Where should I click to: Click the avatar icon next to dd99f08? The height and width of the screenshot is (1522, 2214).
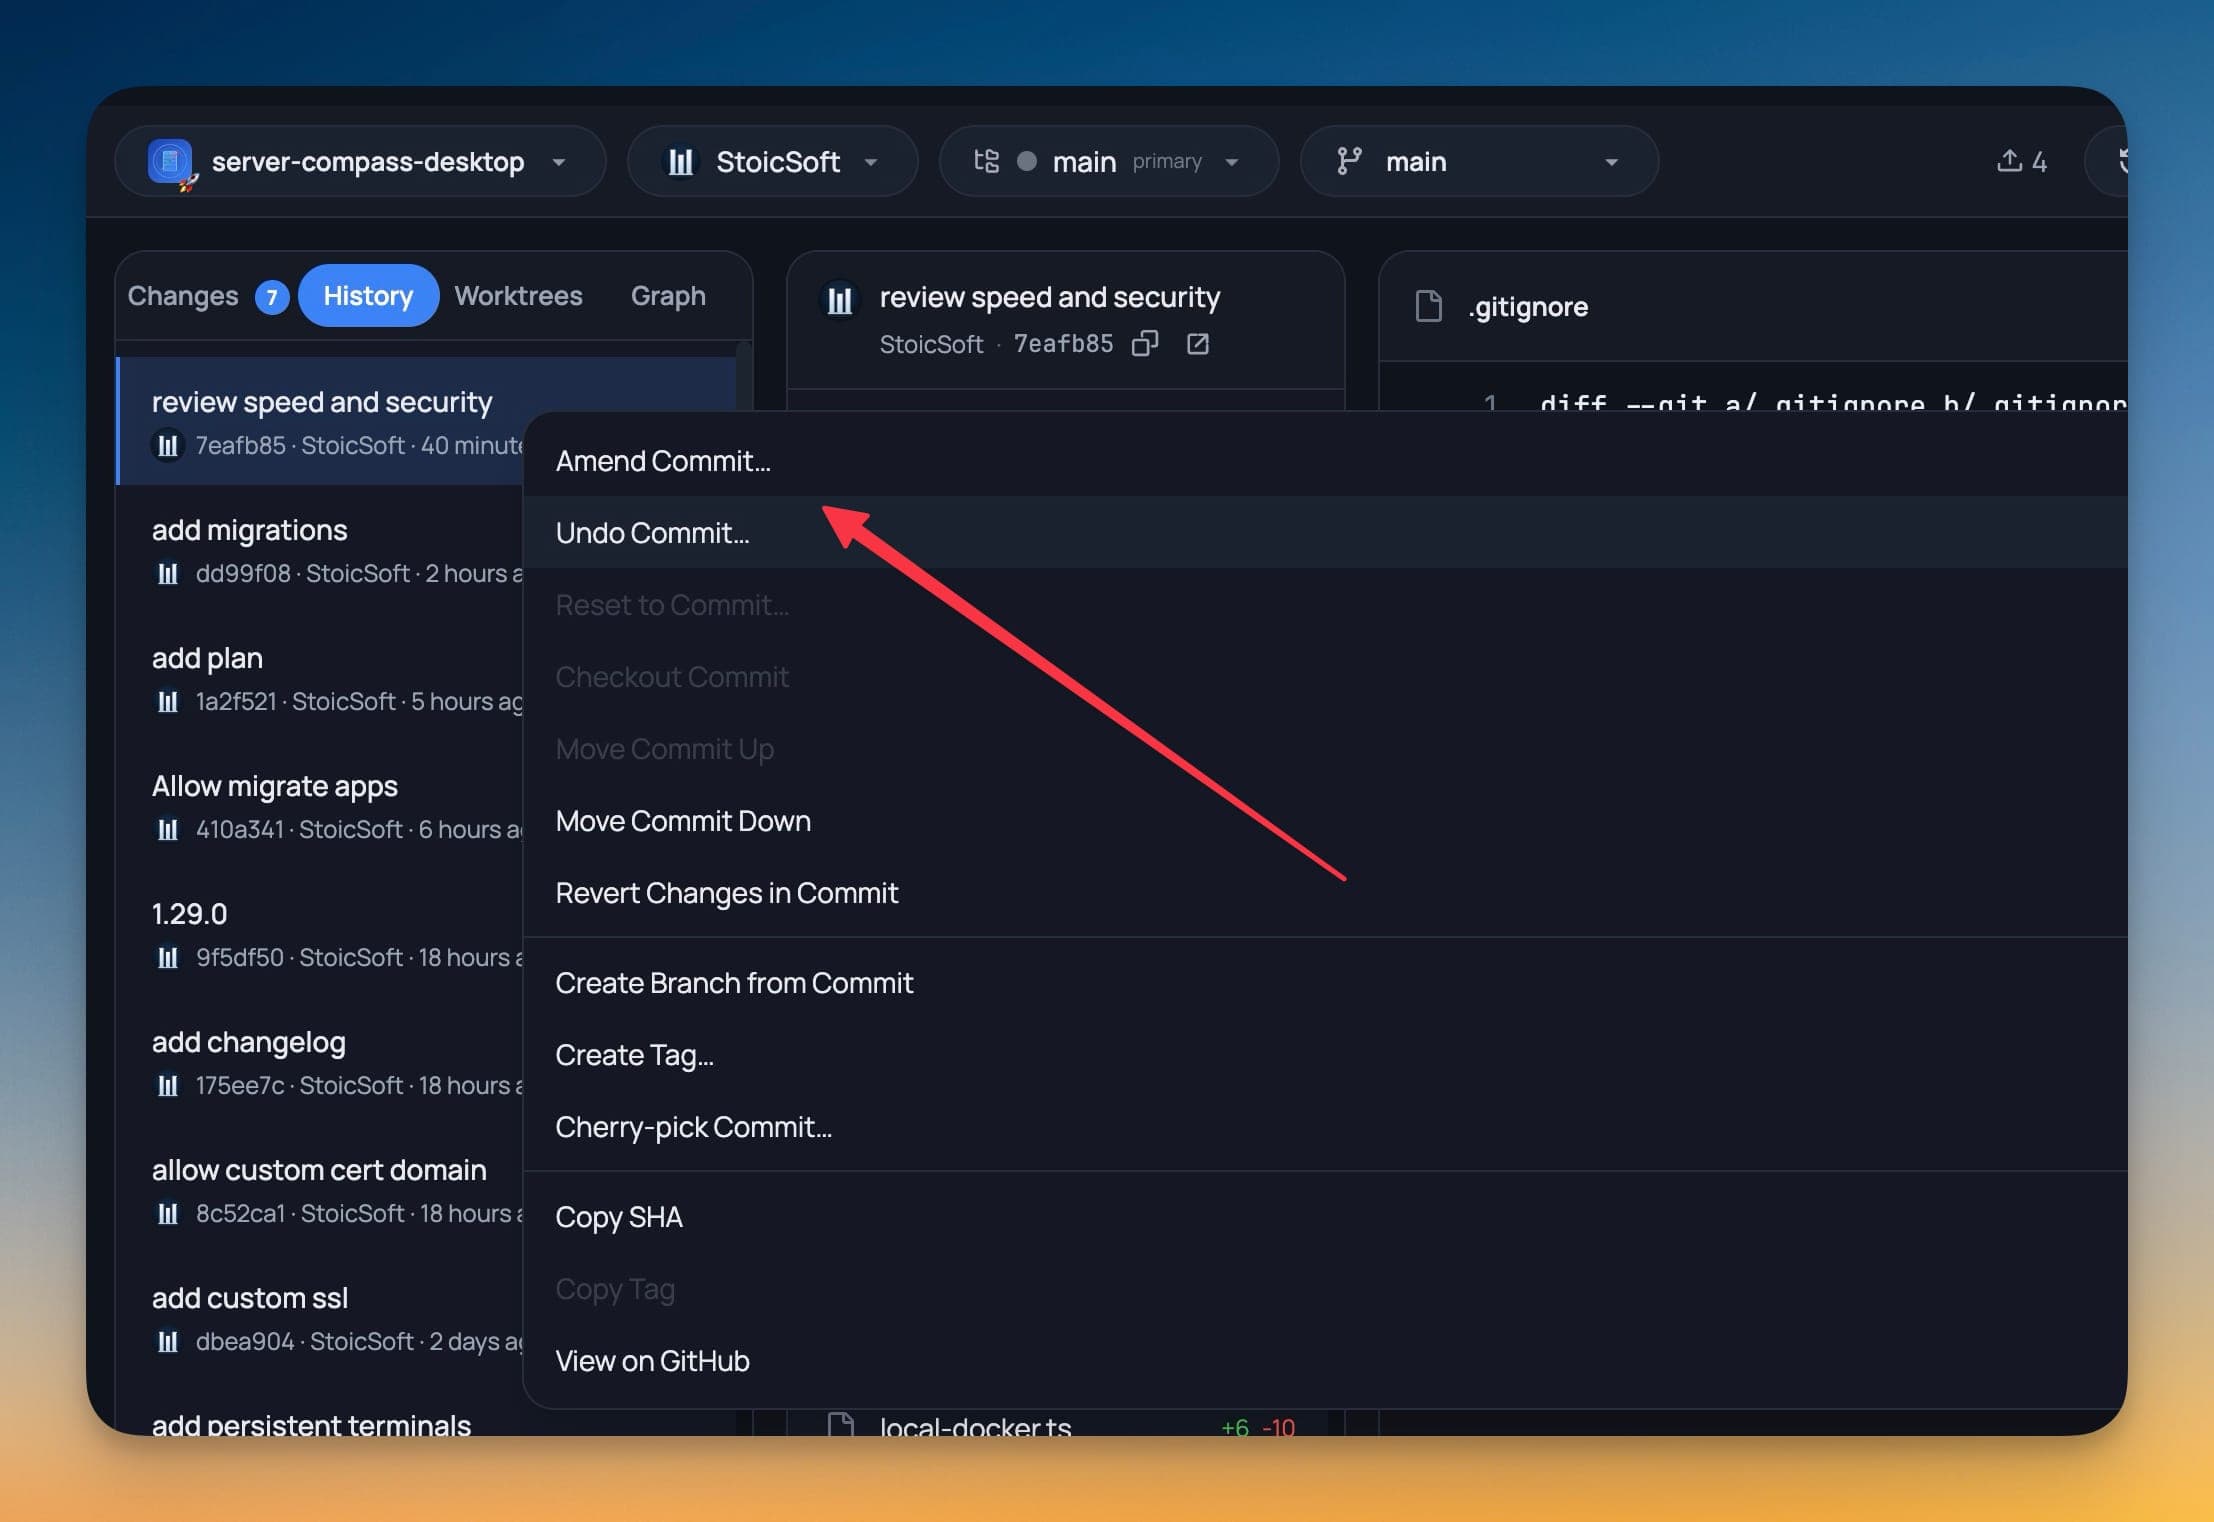click(x=168, y=573)
